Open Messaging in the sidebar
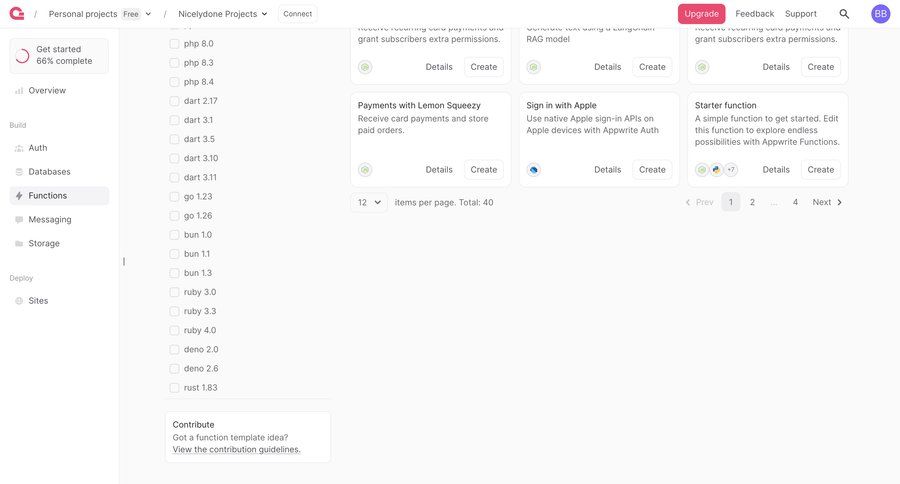This screenshot has width=900, height=484. click(x=59, y=220)
